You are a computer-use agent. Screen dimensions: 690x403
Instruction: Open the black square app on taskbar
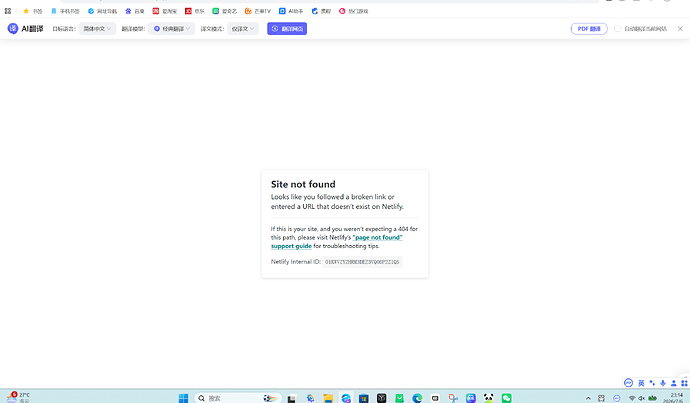382,398
